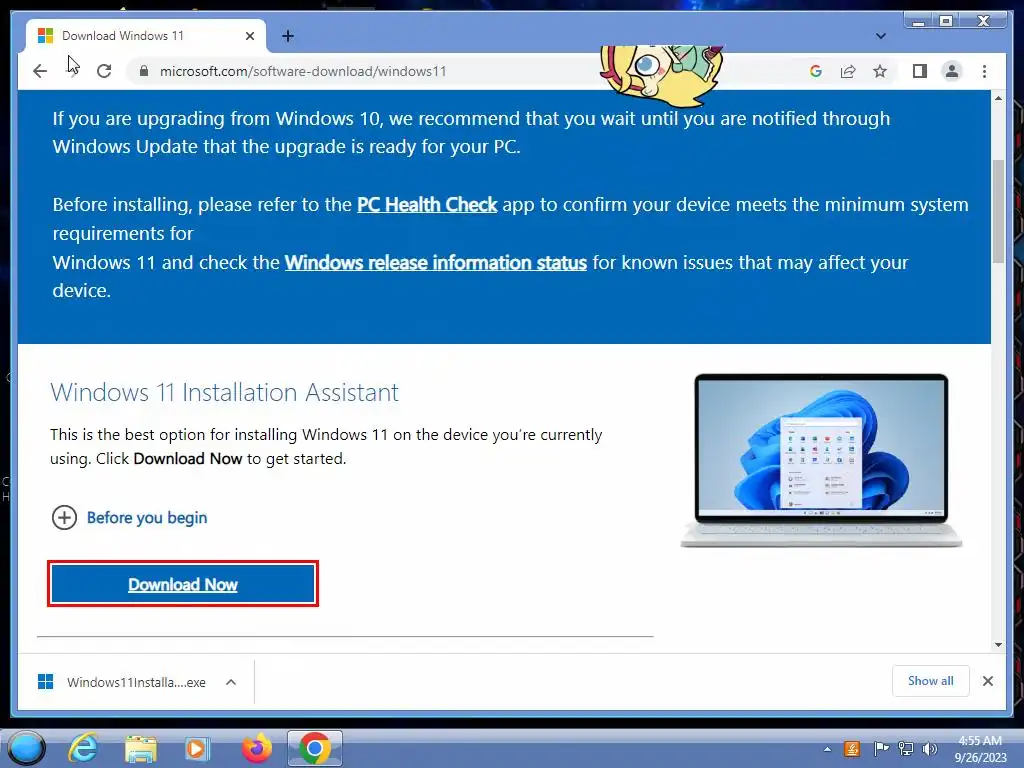Click the page scrollbar up arrow
This screenshot has width=1024, height=768.
pos(998,98)
